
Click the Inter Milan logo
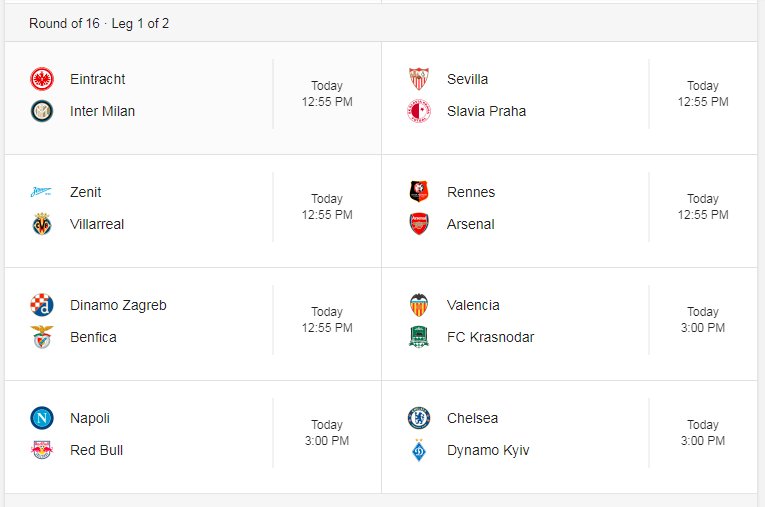tap(42, 111)
